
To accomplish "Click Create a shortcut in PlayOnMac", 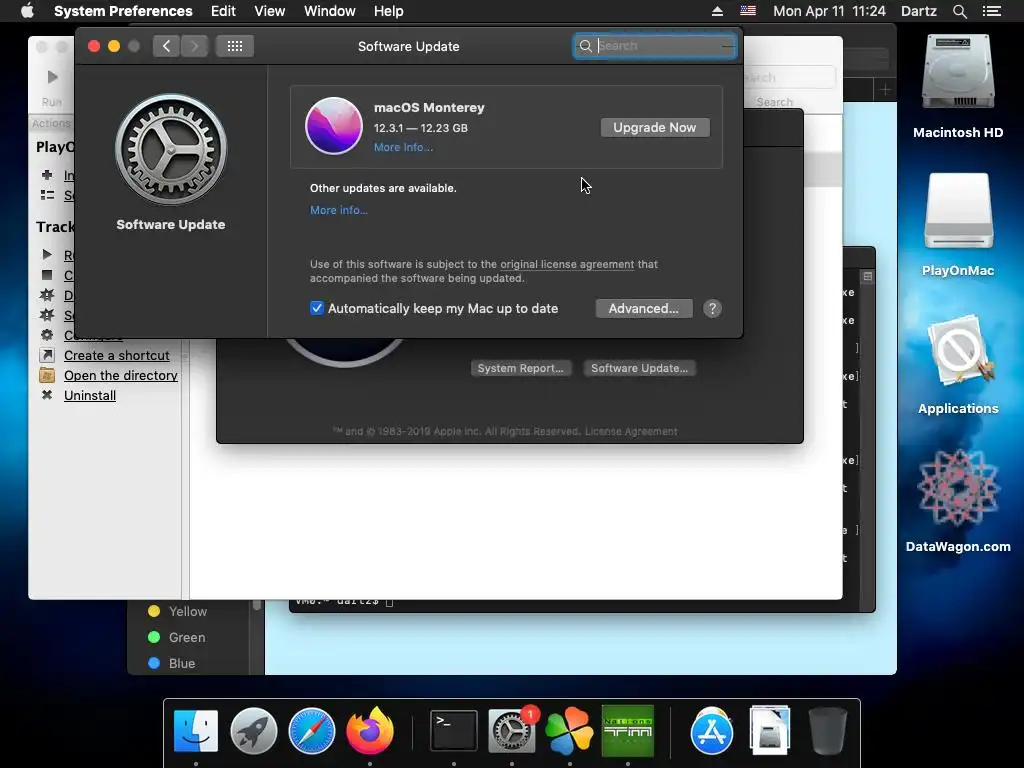I will click(x=116, y=356).
